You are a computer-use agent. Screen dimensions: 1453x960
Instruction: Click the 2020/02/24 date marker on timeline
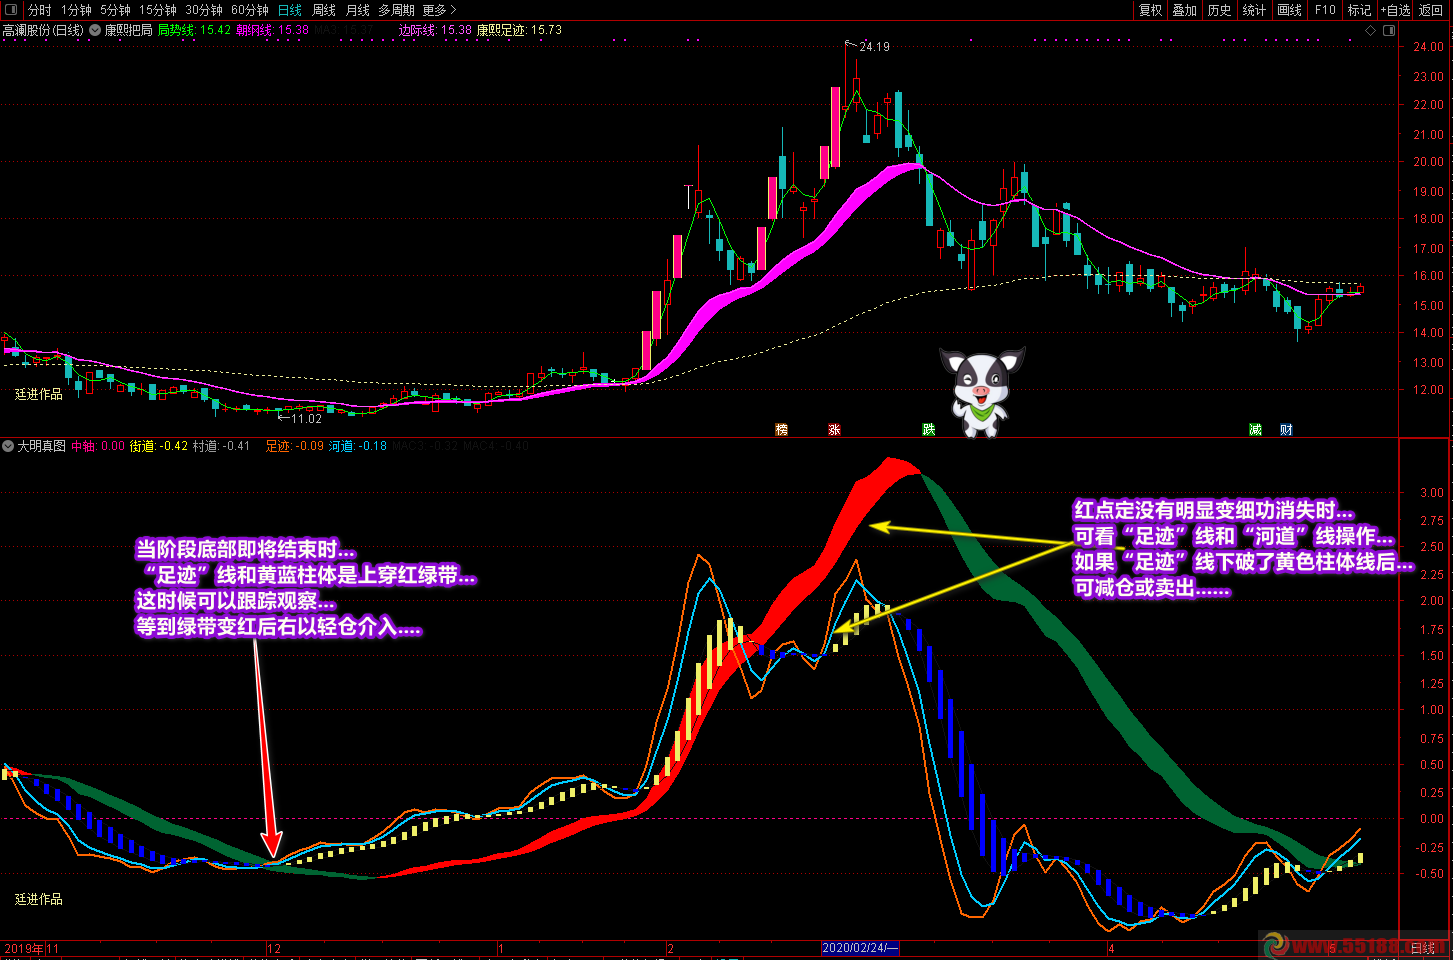[860, 948]
